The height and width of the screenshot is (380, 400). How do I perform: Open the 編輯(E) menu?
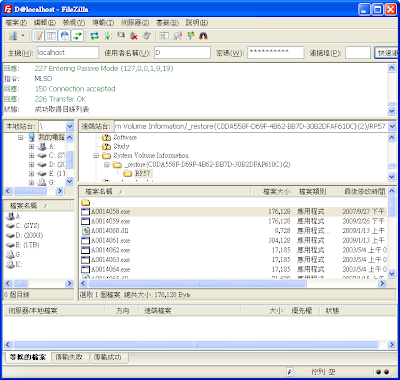tap(45, 23)
